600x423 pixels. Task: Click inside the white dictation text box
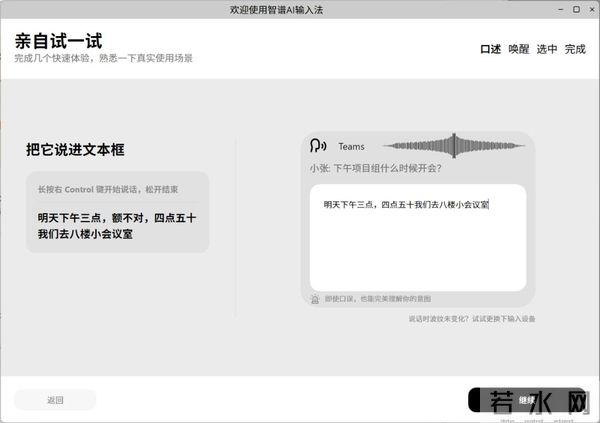(418, 238)
